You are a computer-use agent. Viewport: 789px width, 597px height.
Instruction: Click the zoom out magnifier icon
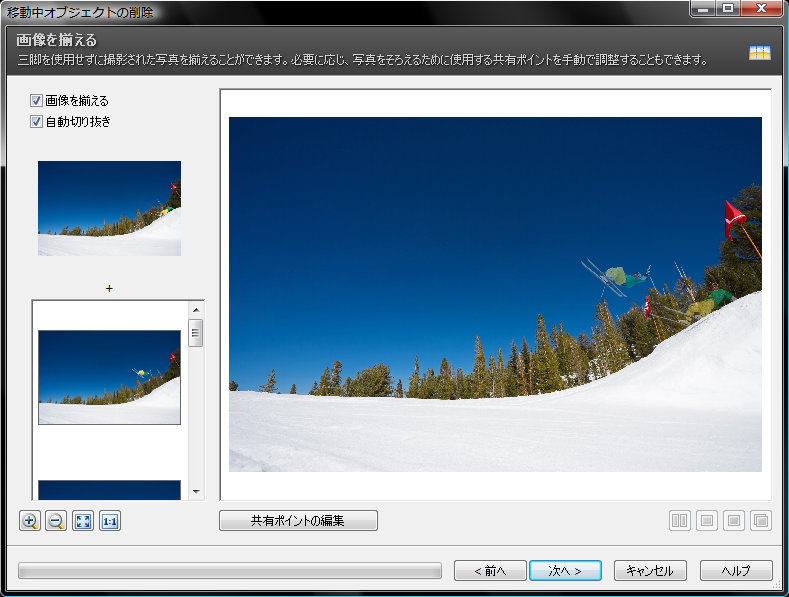[56, 521]
